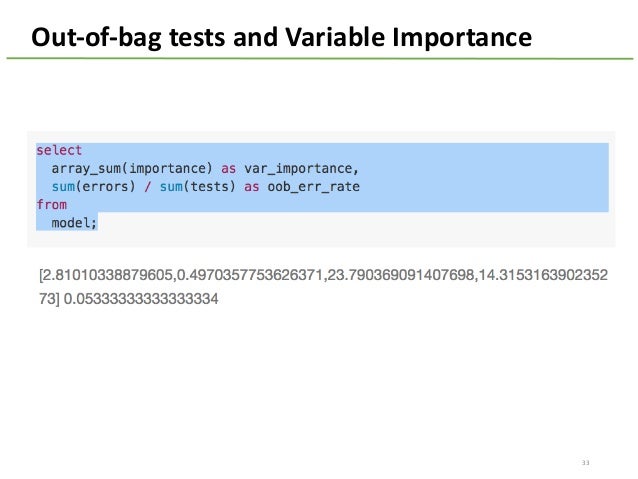Click the slide page number 33

coord(586,463)
